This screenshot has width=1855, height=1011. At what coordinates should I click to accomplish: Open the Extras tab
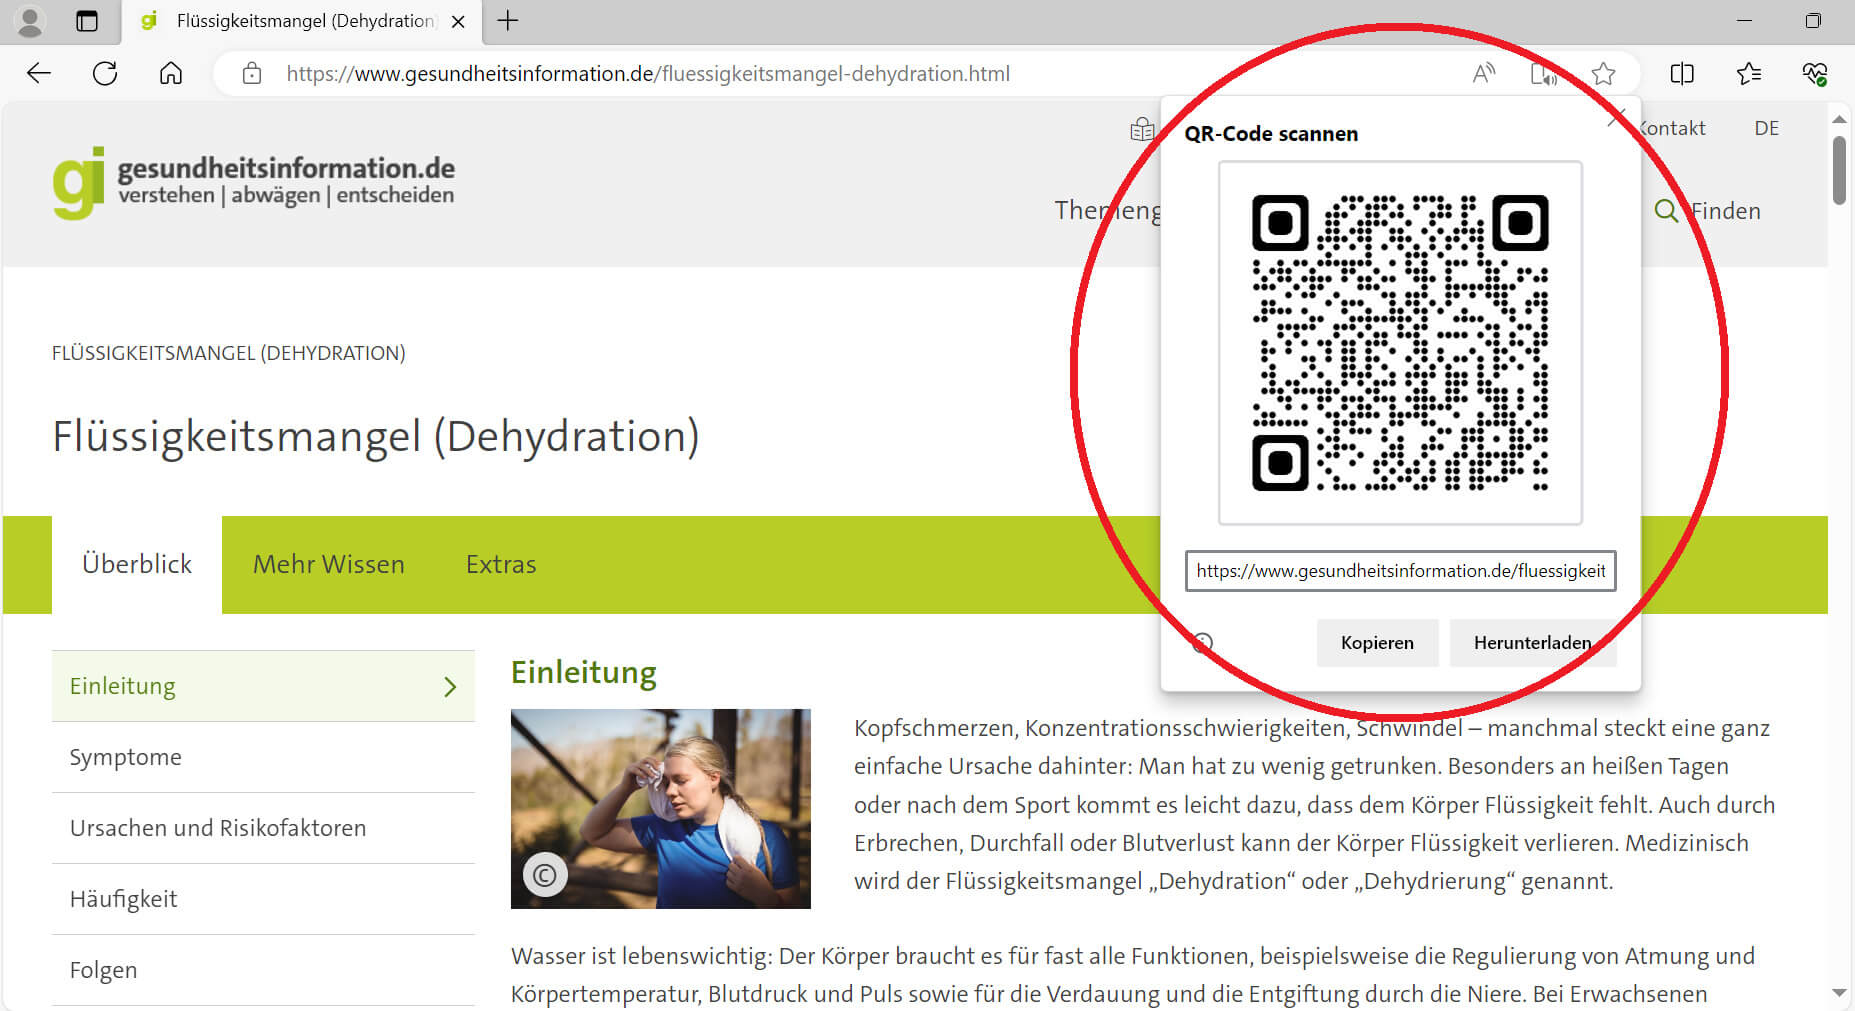[501, 564]
